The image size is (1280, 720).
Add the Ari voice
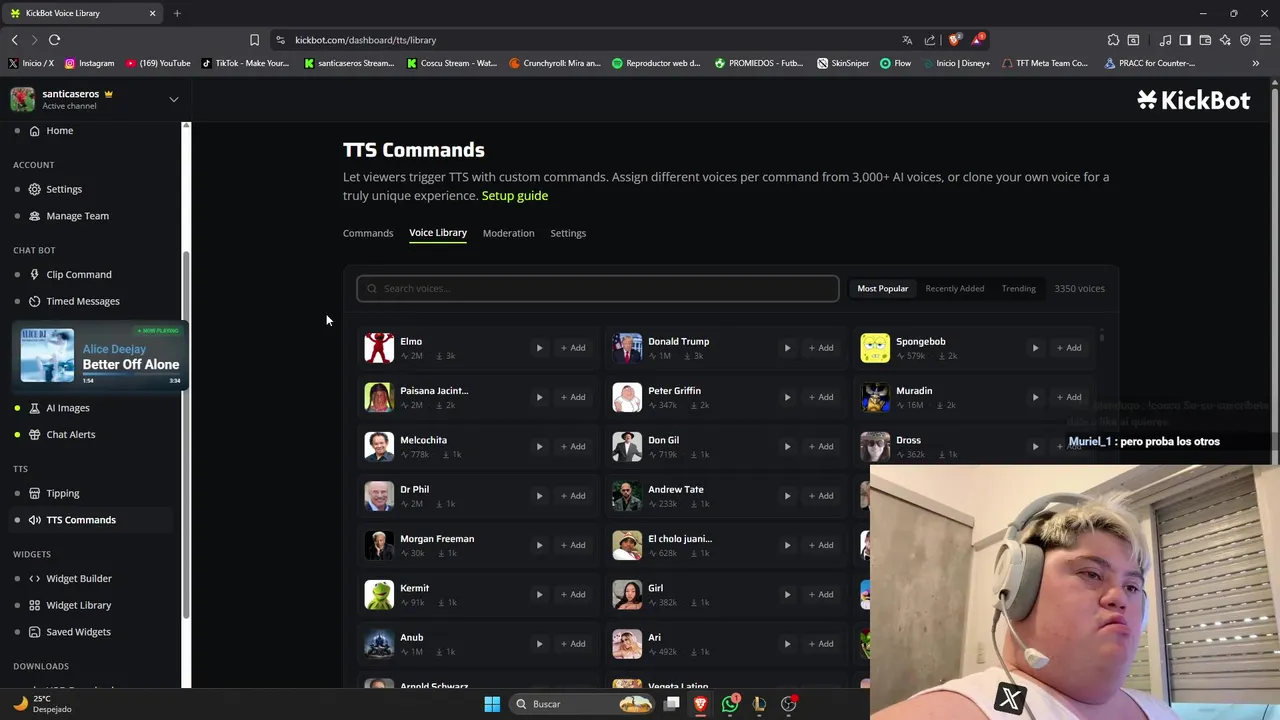click(821, 644)
